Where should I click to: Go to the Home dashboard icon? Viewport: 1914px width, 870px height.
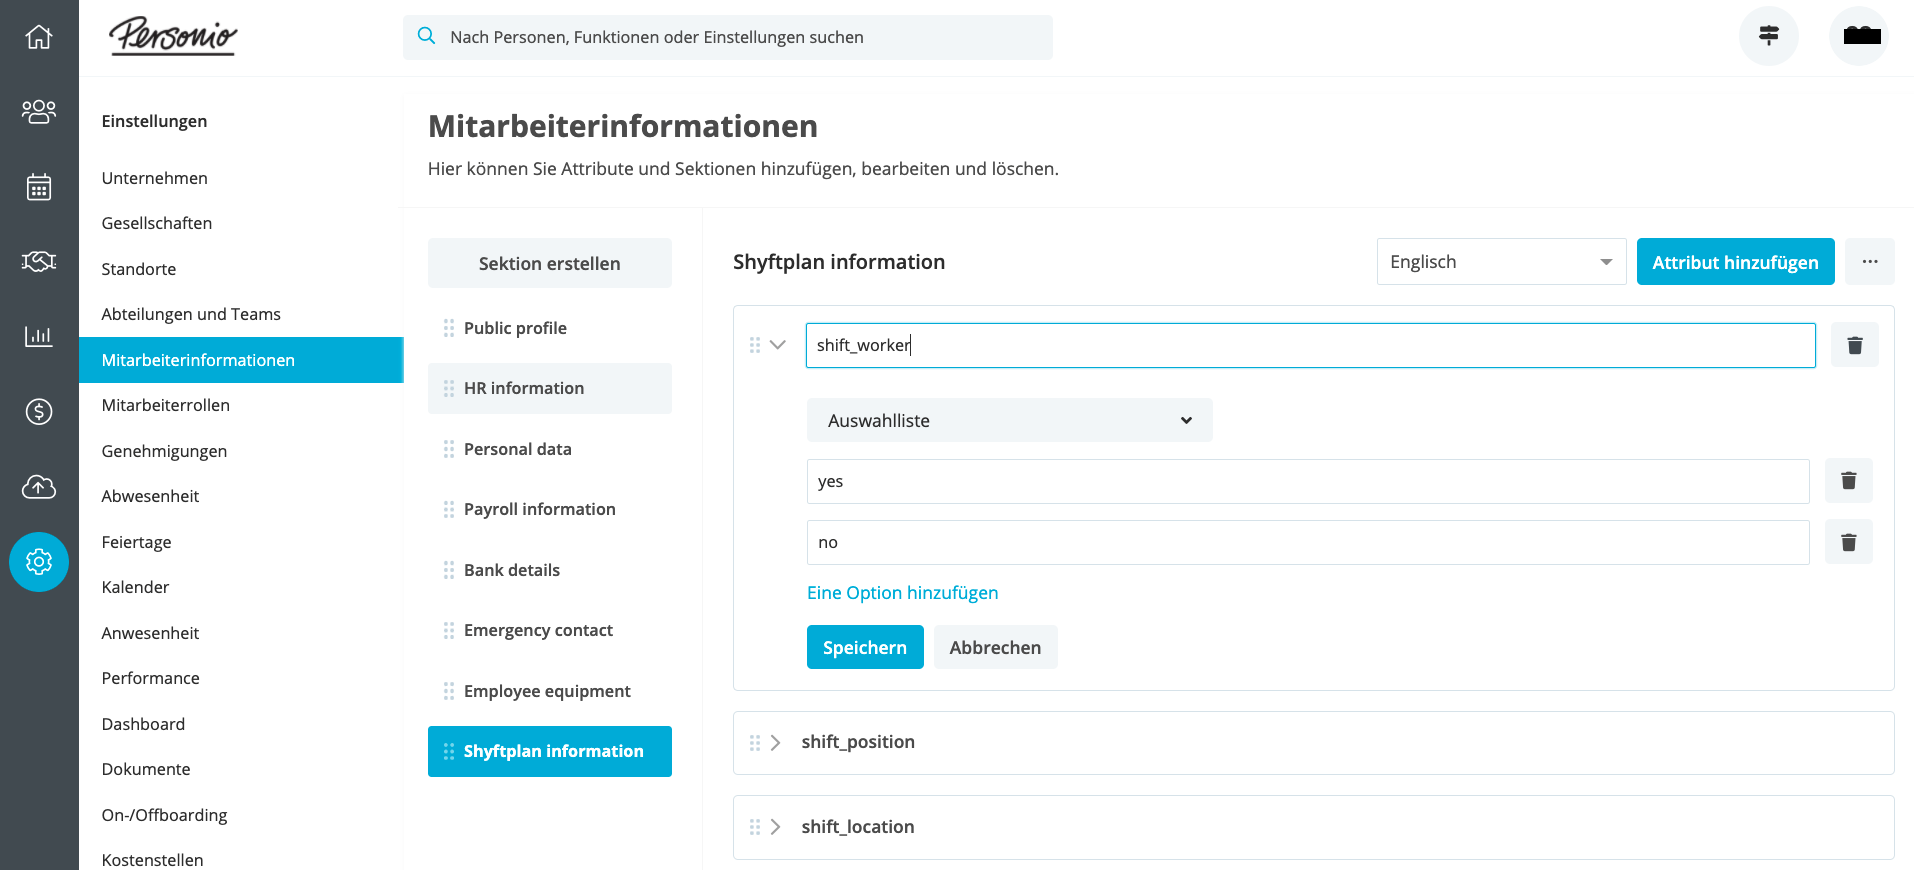click(x=39, y=37)
